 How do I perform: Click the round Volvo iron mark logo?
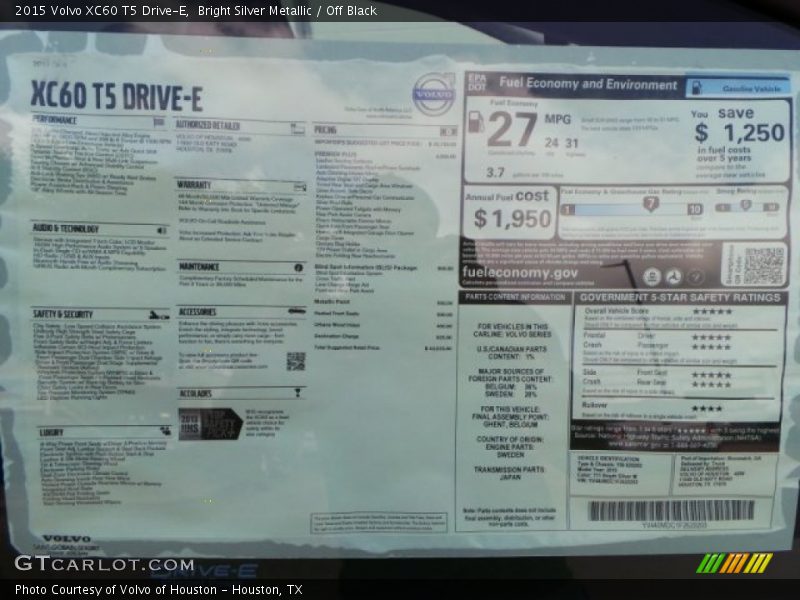[x=433, y=94]
